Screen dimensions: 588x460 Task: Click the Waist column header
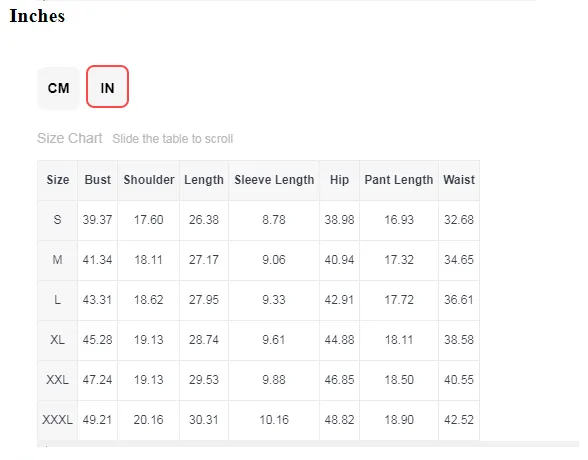pyautogui.click(x=459, y=180)
